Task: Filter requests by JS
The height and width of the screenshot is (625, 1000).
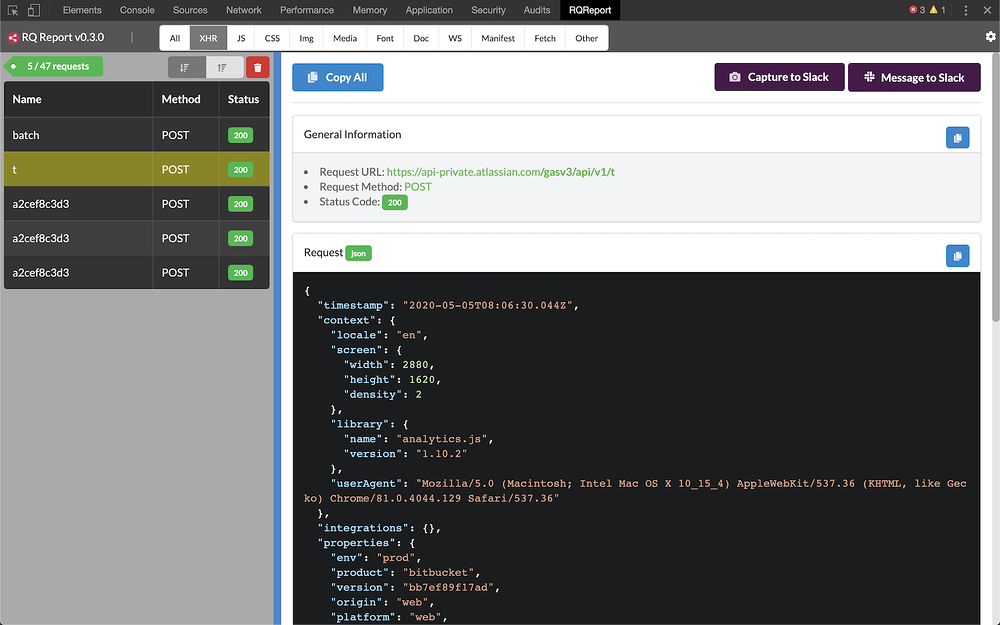Action: pyautogui.click(x=241, y=38)
